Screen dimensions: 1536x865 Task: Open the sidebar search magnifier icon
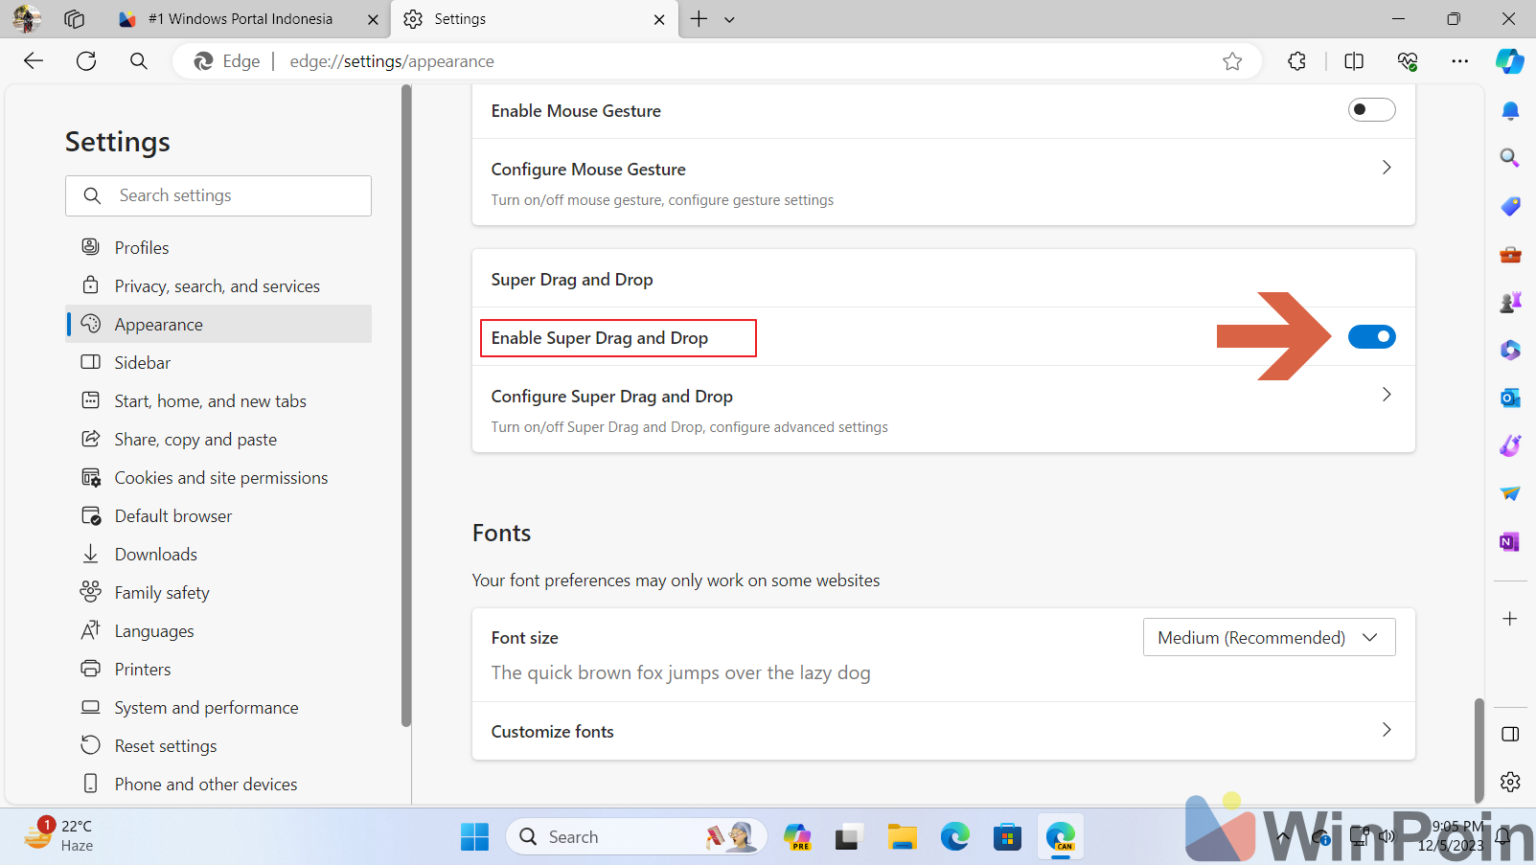click(1511, 157)
